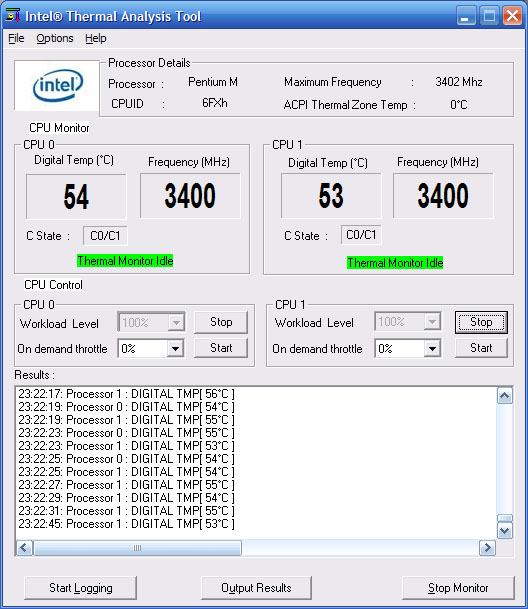
Task: Select log line 23:22:31 Processor 1 55°C
Action: click(x=126, y=511)
